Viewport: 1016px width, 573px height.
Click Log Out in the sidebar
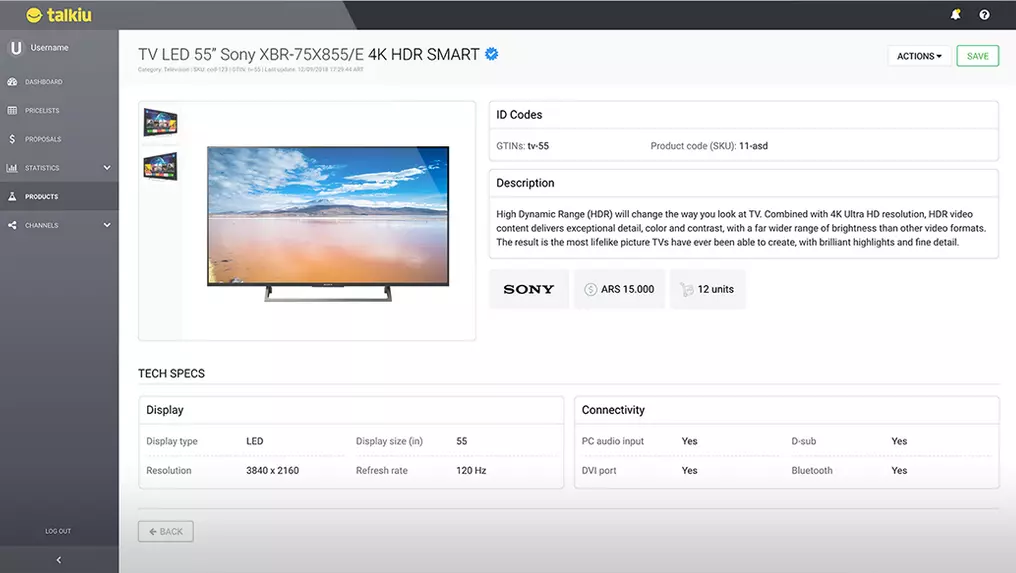[58, 531]
